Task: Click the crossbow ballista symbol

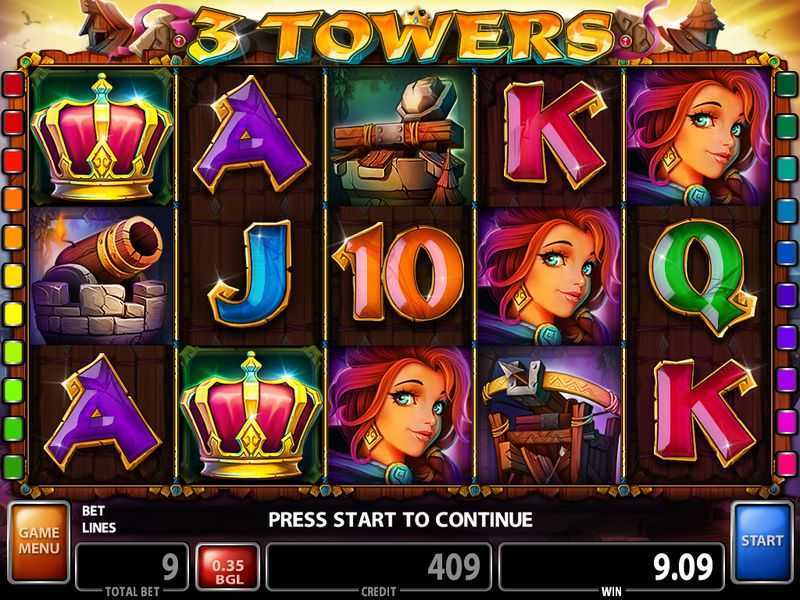Action: pyautogui.click(x=549, y=415)
